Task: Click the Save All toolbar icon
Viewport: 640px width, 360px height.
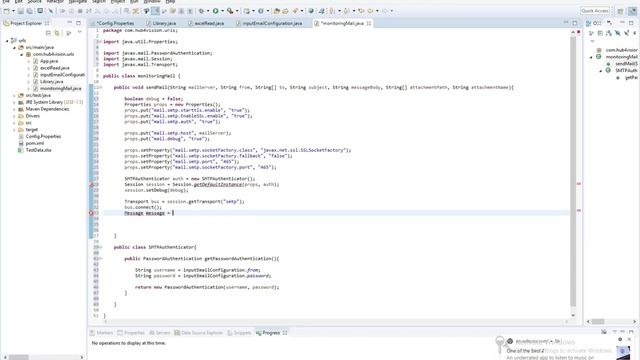Action: click(x=29, y=11)
